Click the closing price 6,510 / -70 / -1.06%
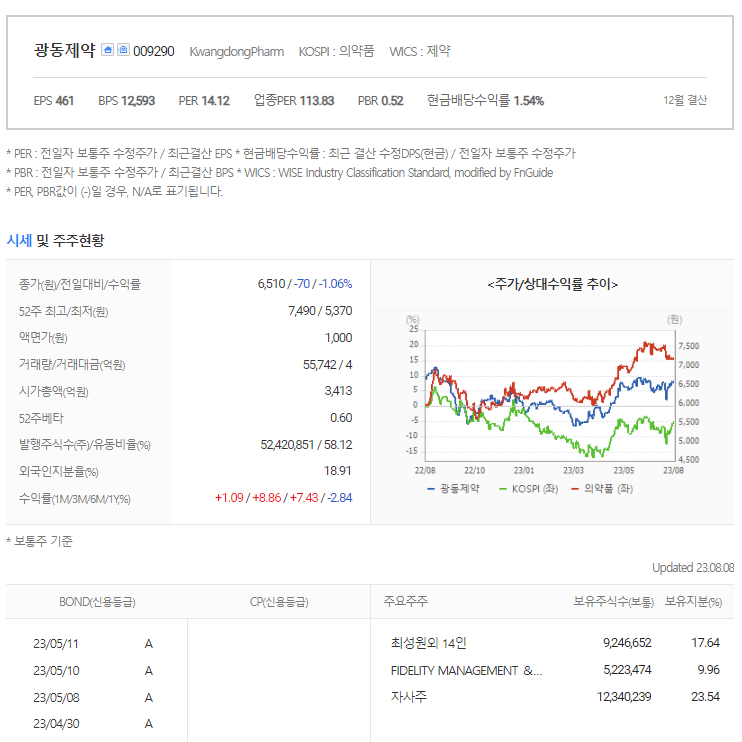Image resolution: width=742 pixels, height=742 pixels. tap(305, 284)
